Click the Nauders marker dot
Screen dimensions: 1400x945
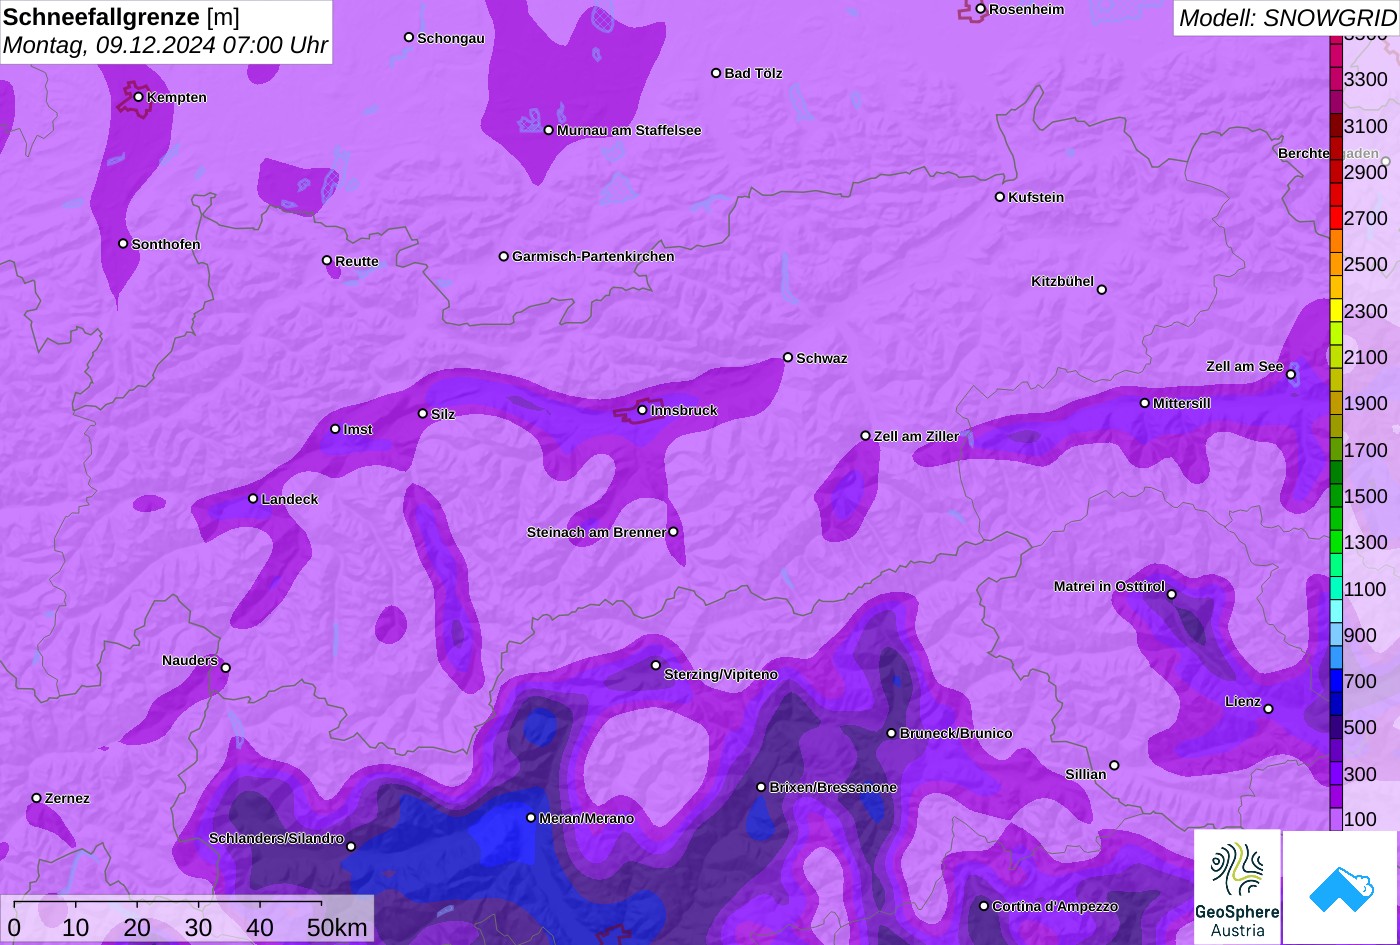(226, 668)
